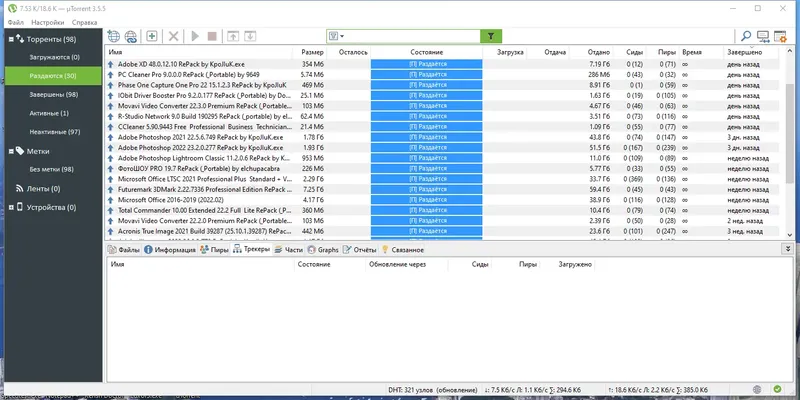The height and width of the screenshot is (400, 800).
Task: Click the create new torrent plus icon
Action: 152,36
